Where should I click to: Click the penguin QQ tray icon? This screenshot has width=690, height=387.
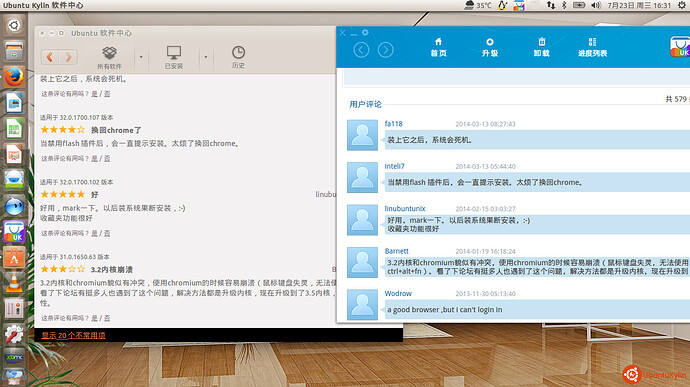503,5
